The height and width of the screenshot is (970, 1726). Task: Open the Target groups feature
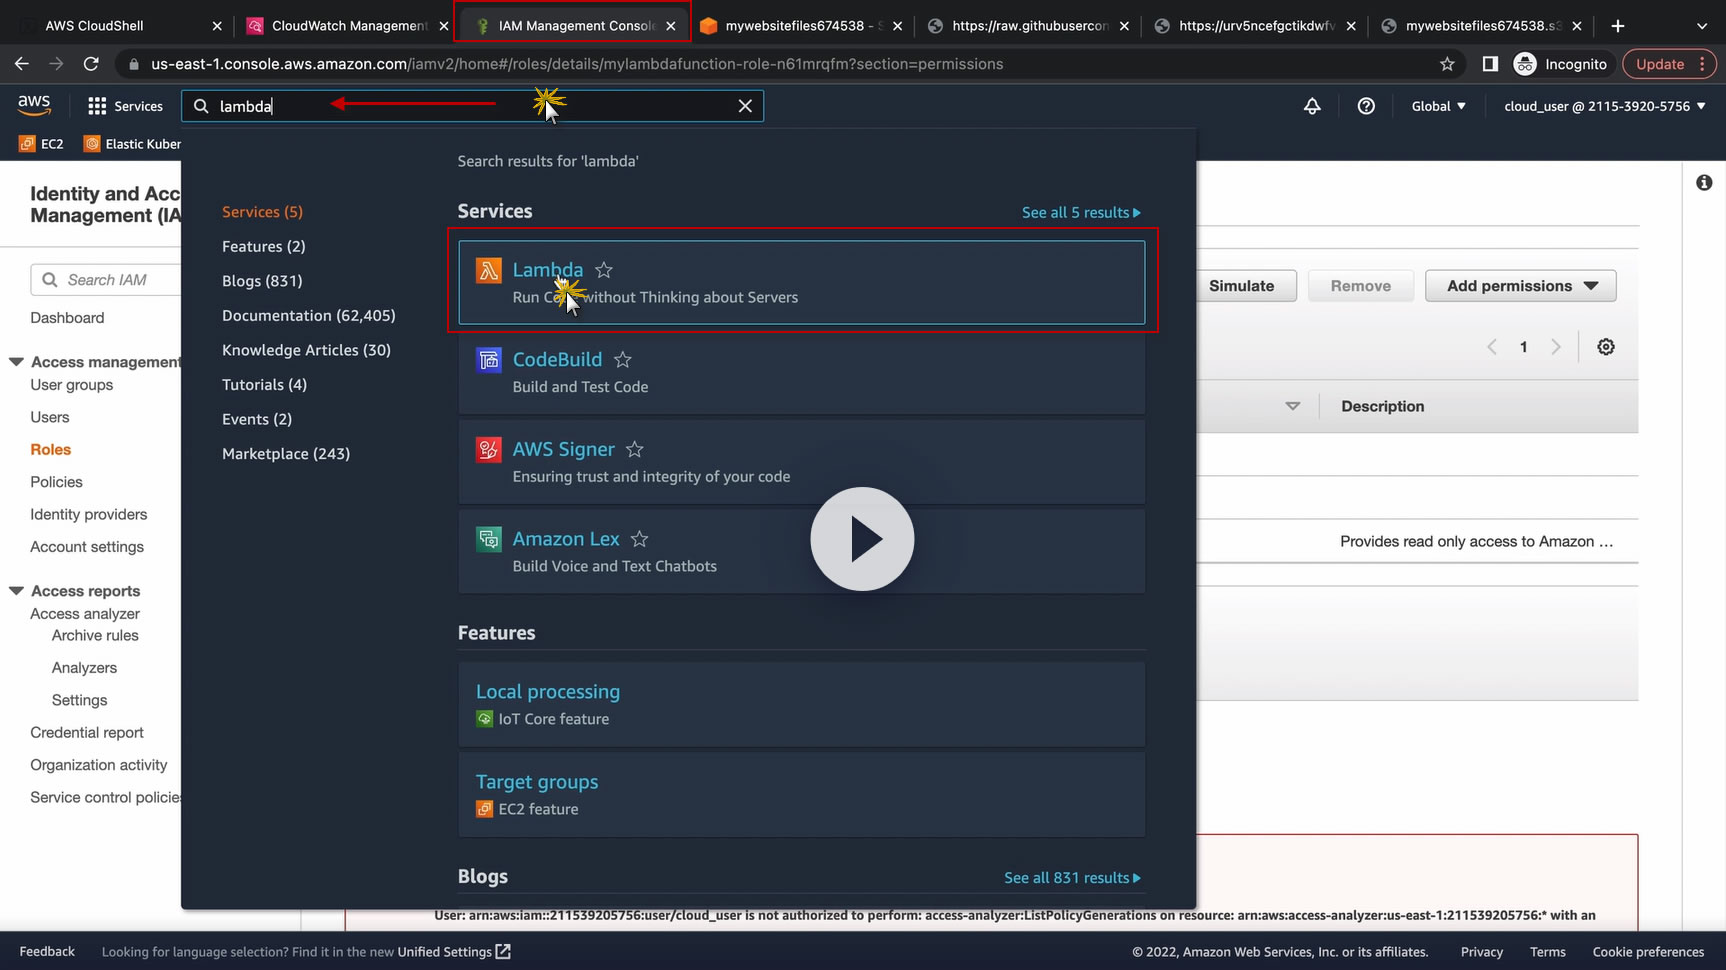[x=537, y=782]
